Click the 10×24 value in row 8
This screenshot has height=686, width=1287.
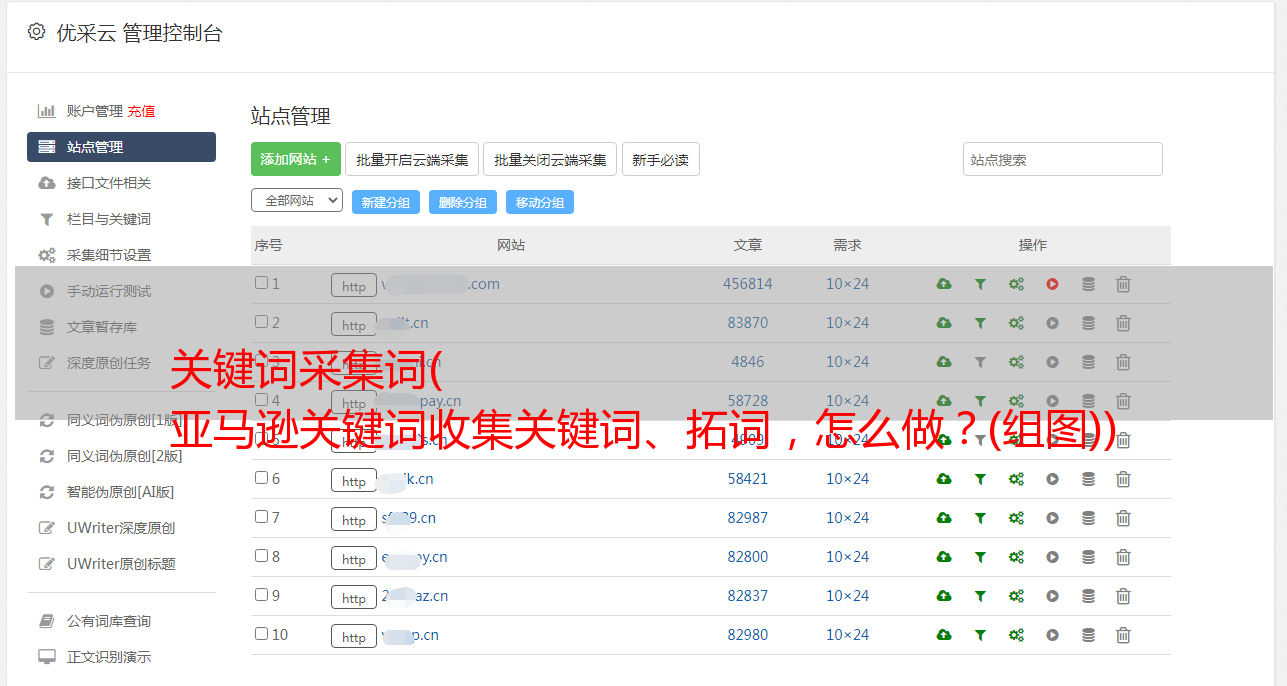pos(848,557)
